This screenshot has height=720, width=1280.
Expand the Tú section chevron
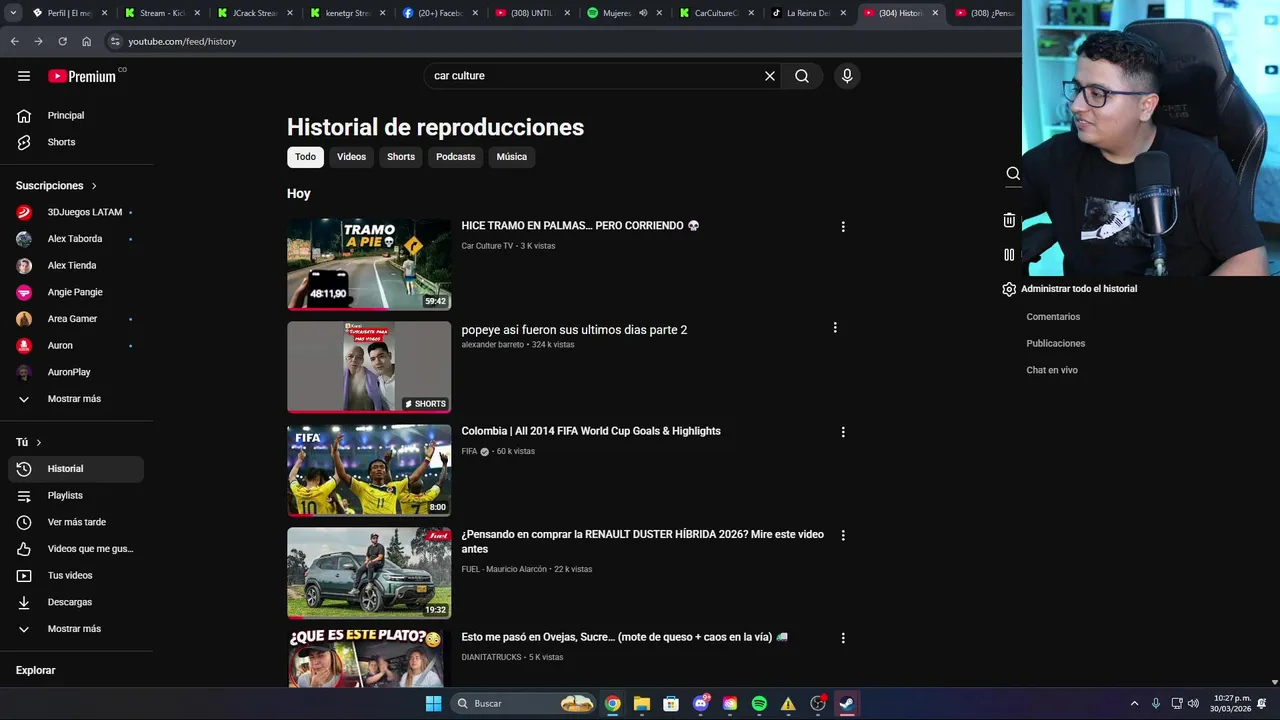tap(39, 442)
